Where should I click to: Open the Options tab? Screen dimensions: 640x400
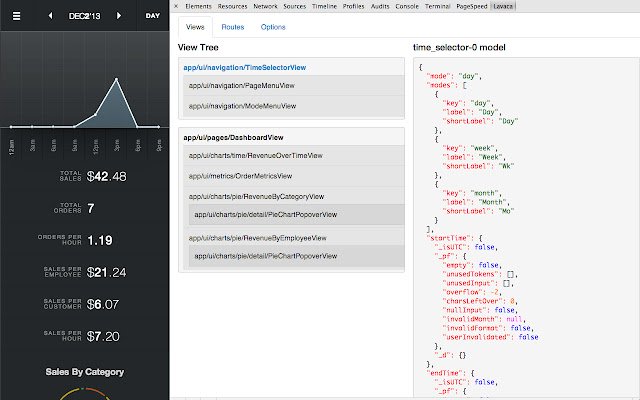pos(273,27)
